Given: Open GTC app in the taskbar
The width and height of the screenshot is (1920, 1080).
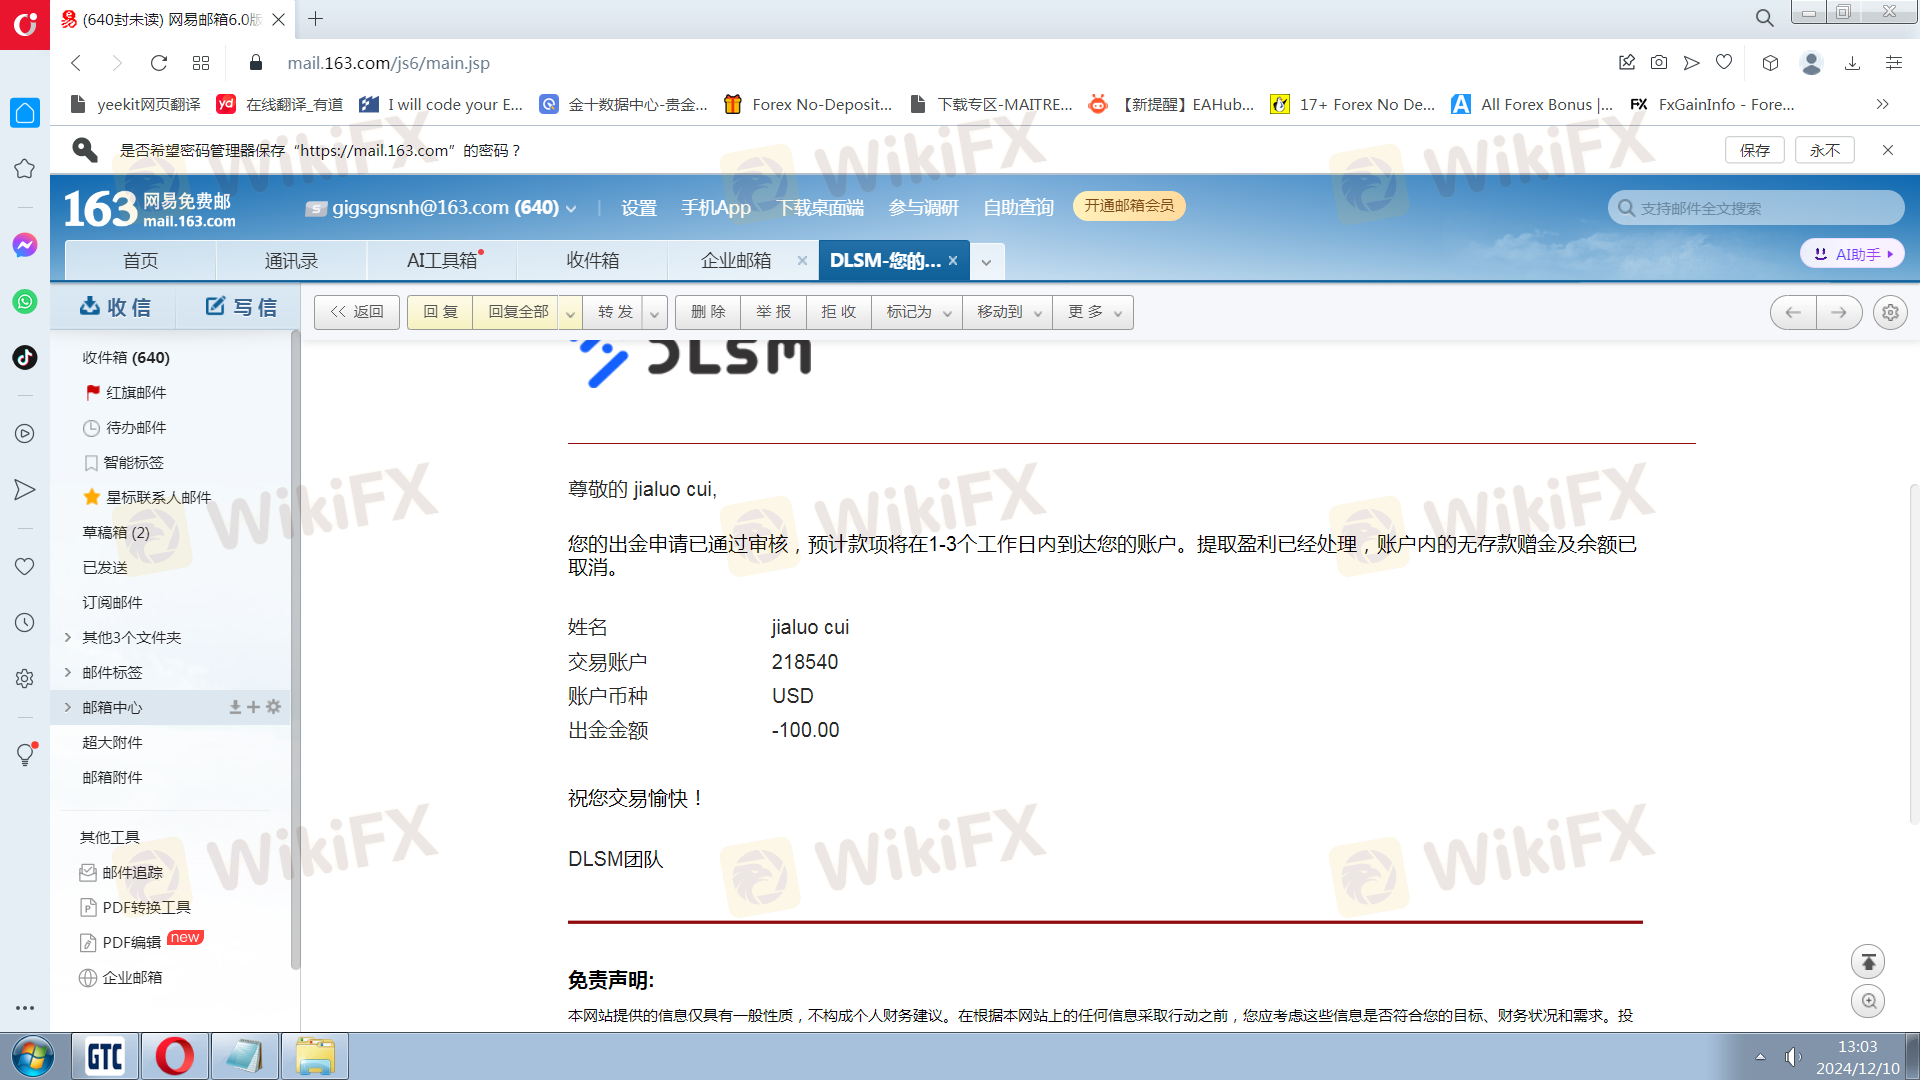Looking at the screenshot, I should (105, 1056).
